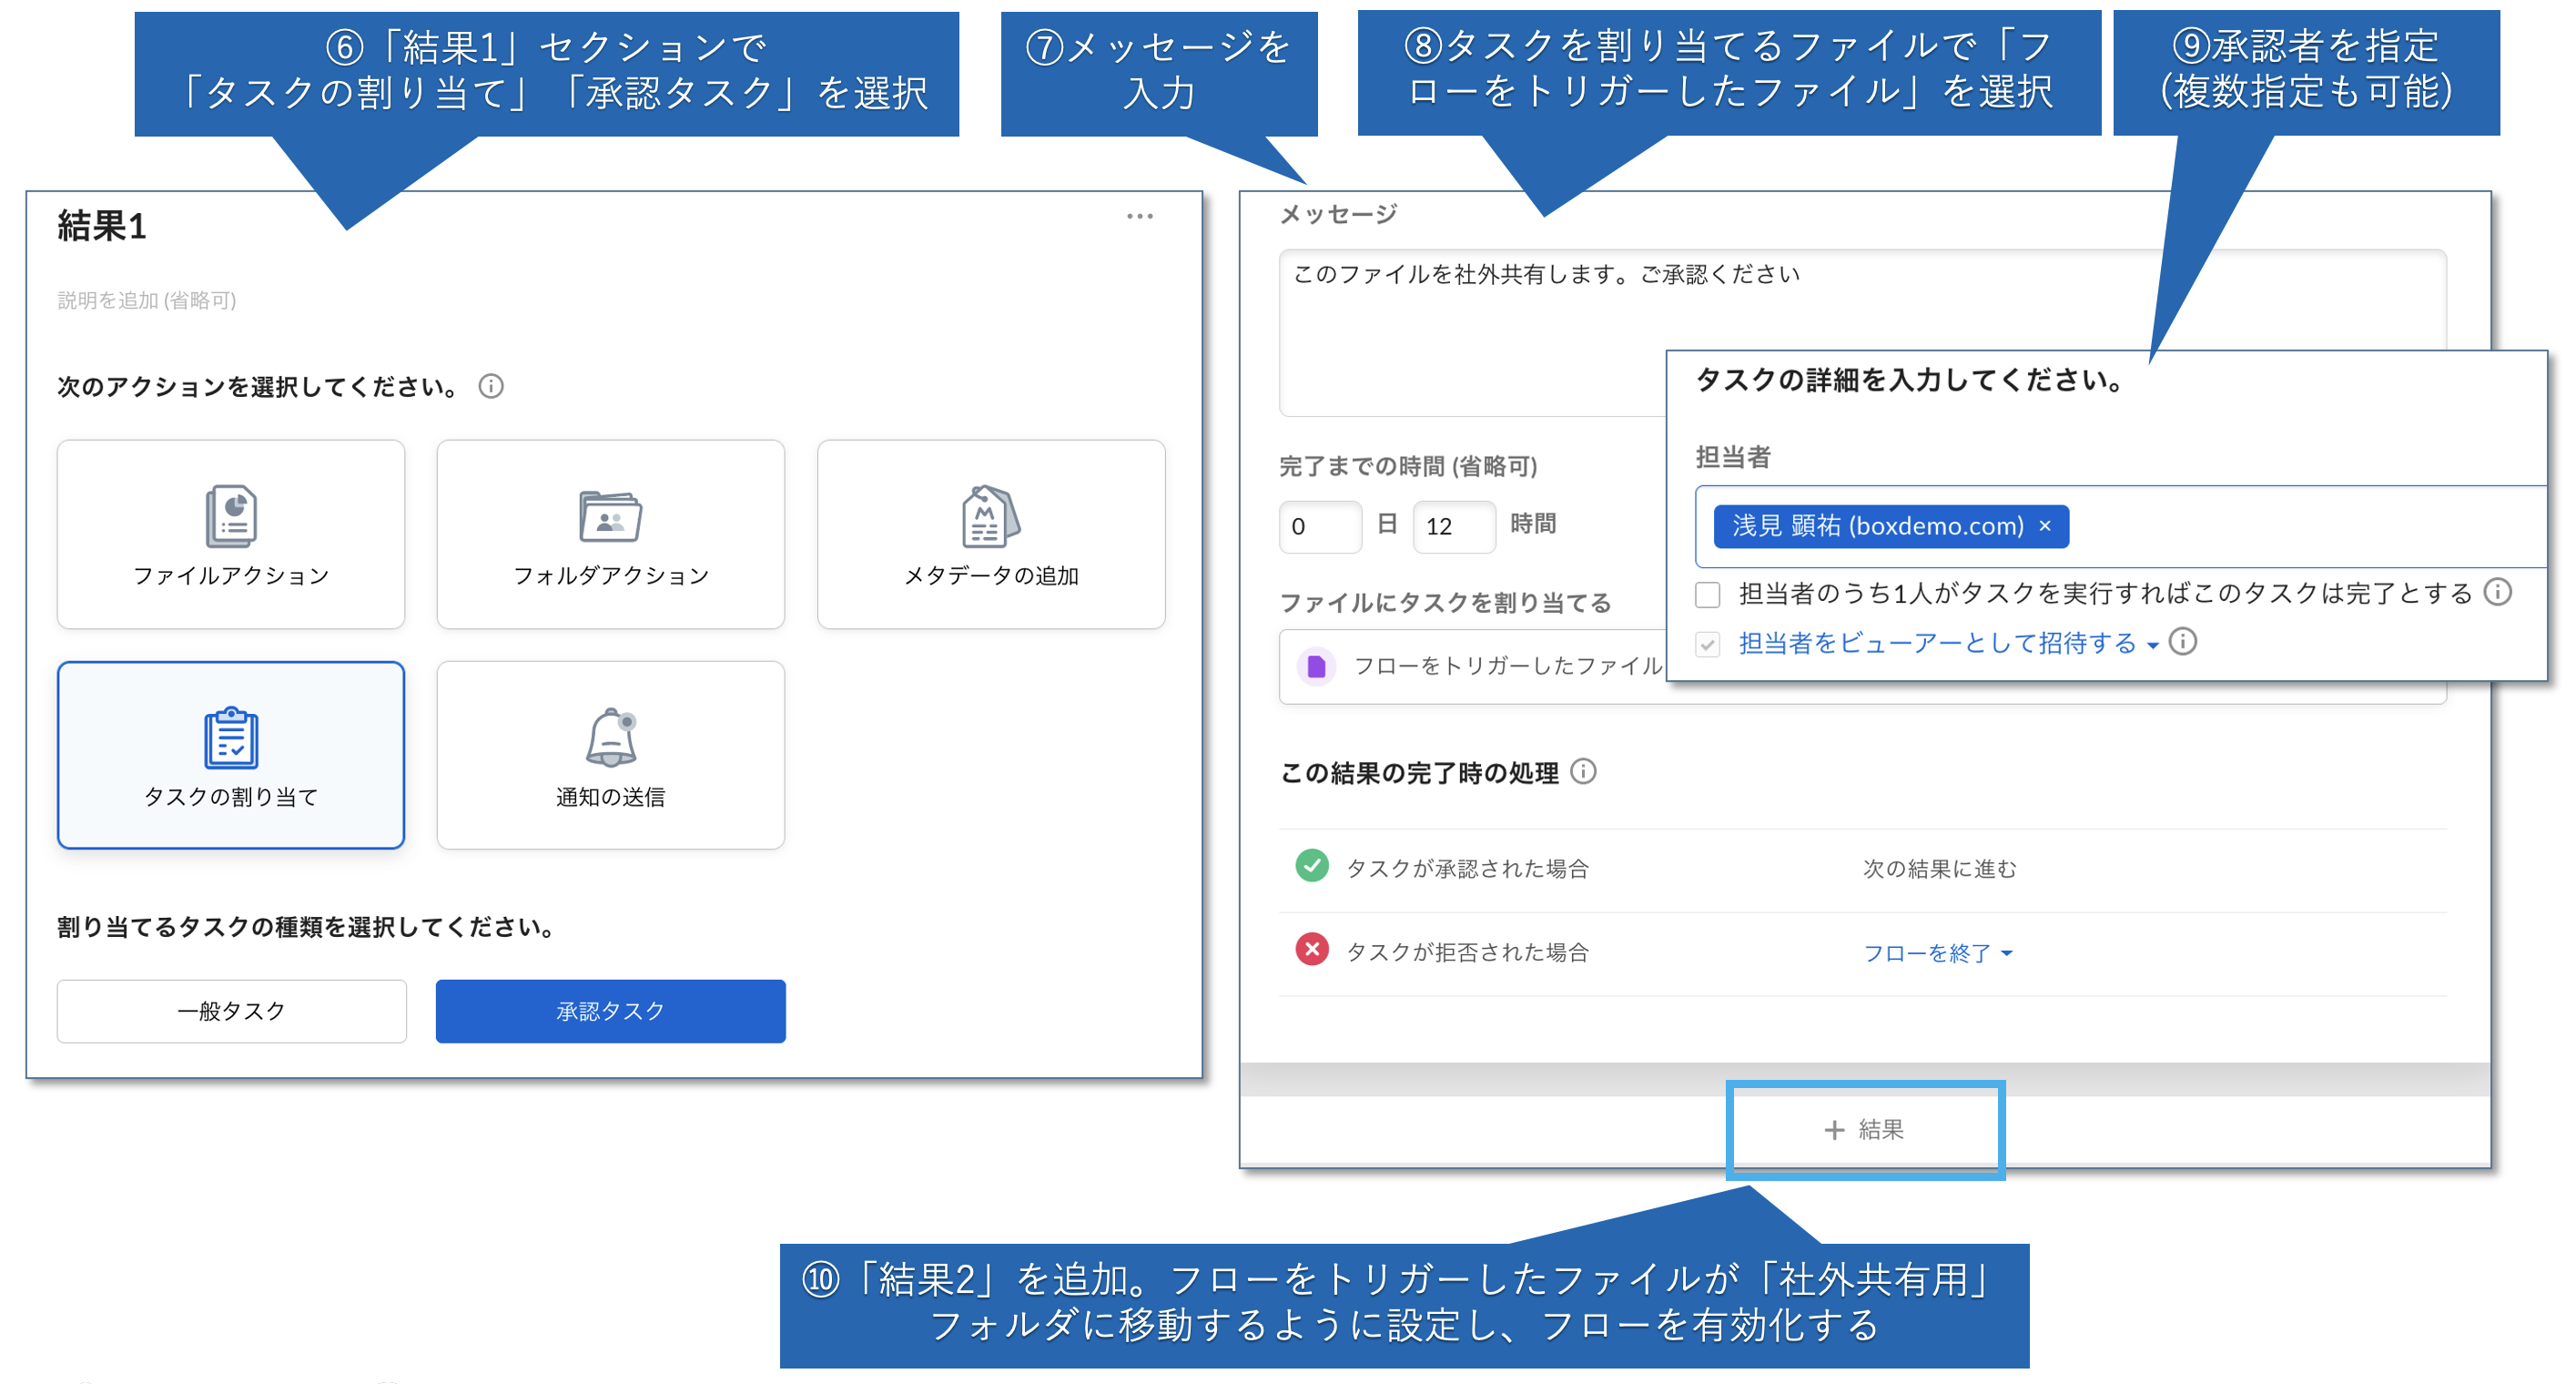Image resolution: width=2576 pixels, height=1384 pixels.
Task: Click the 結果1 title
Action: pyautogui.click(x=102, y=226)
